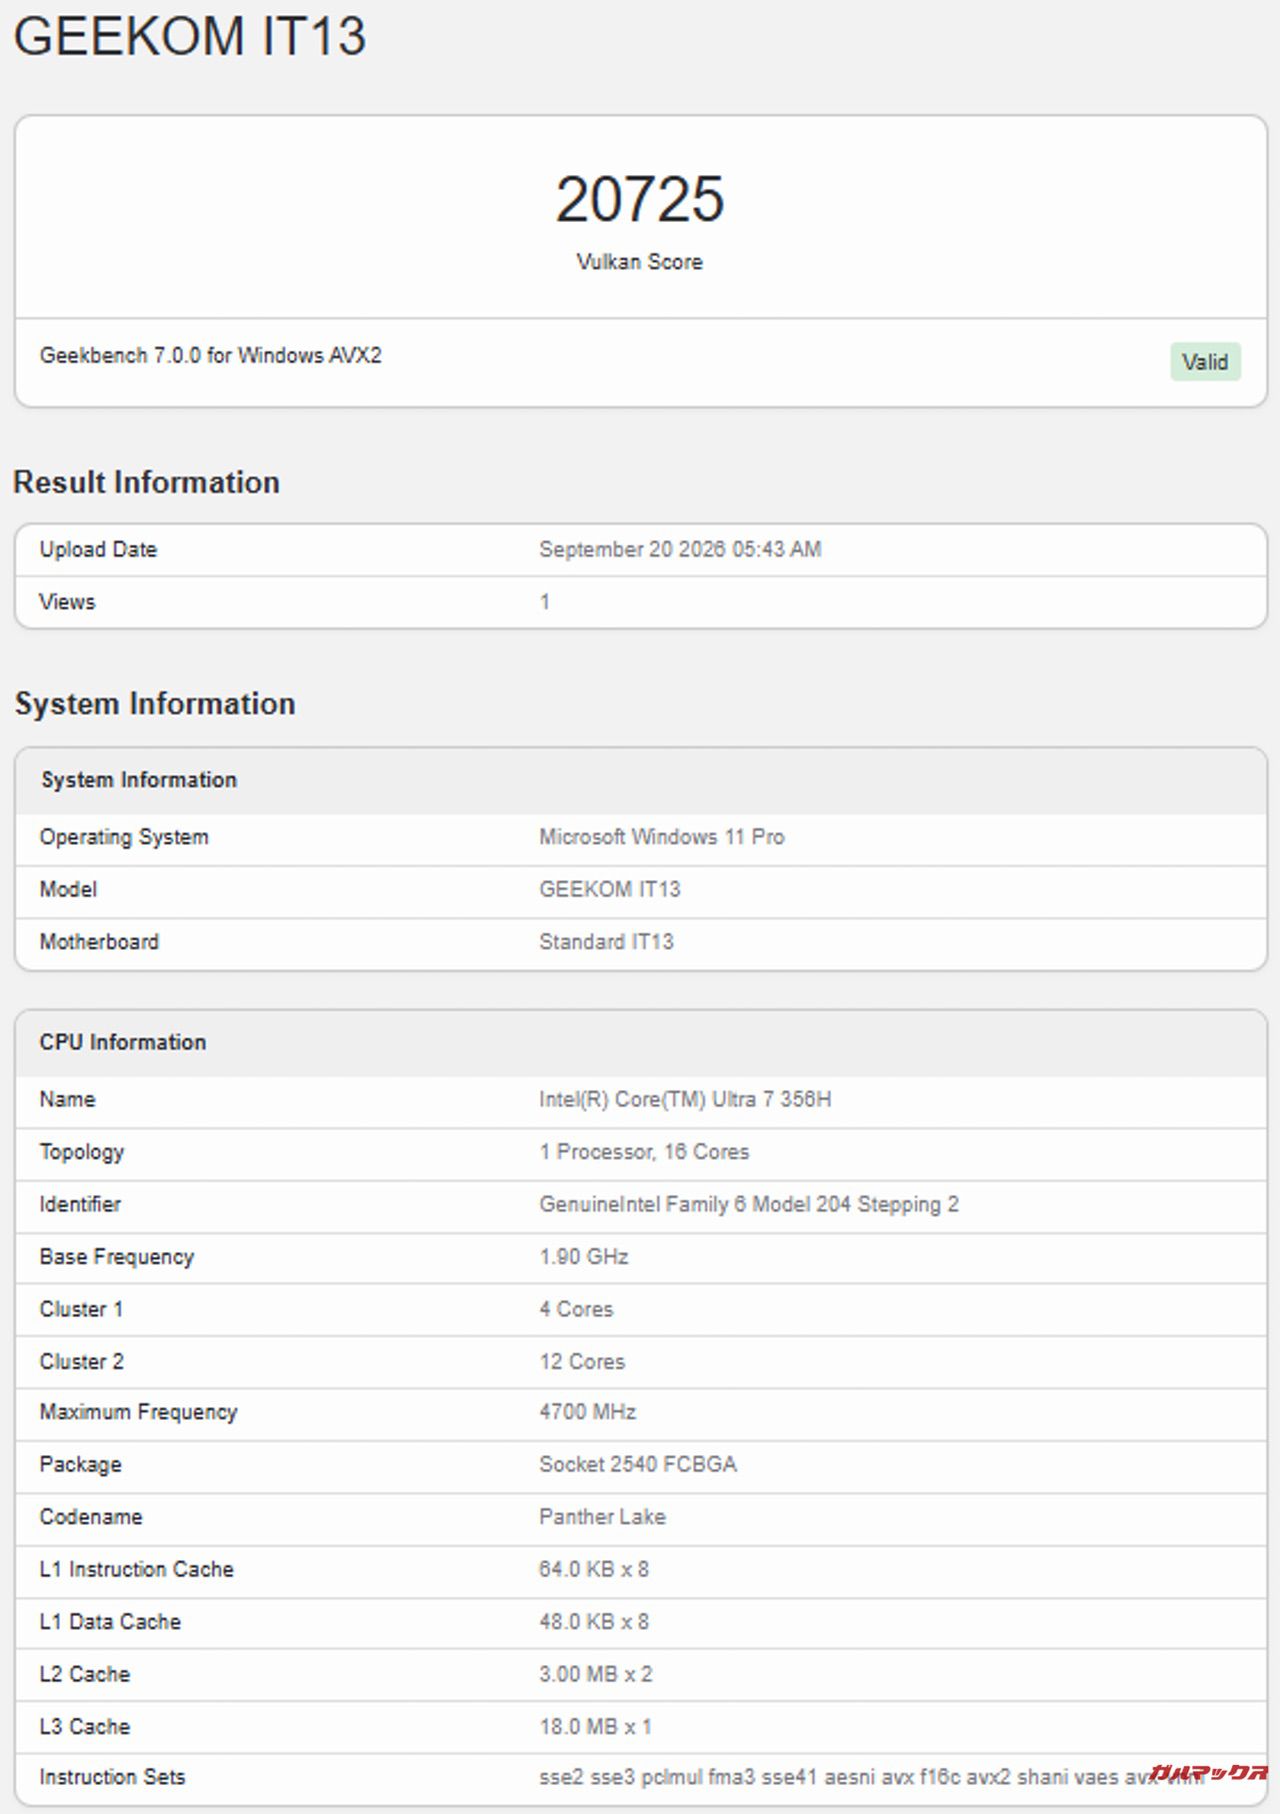
Task: Click the sse2 sse3 pclmul instruction list
Action: pyautogui.click(x=872, y=1777)
